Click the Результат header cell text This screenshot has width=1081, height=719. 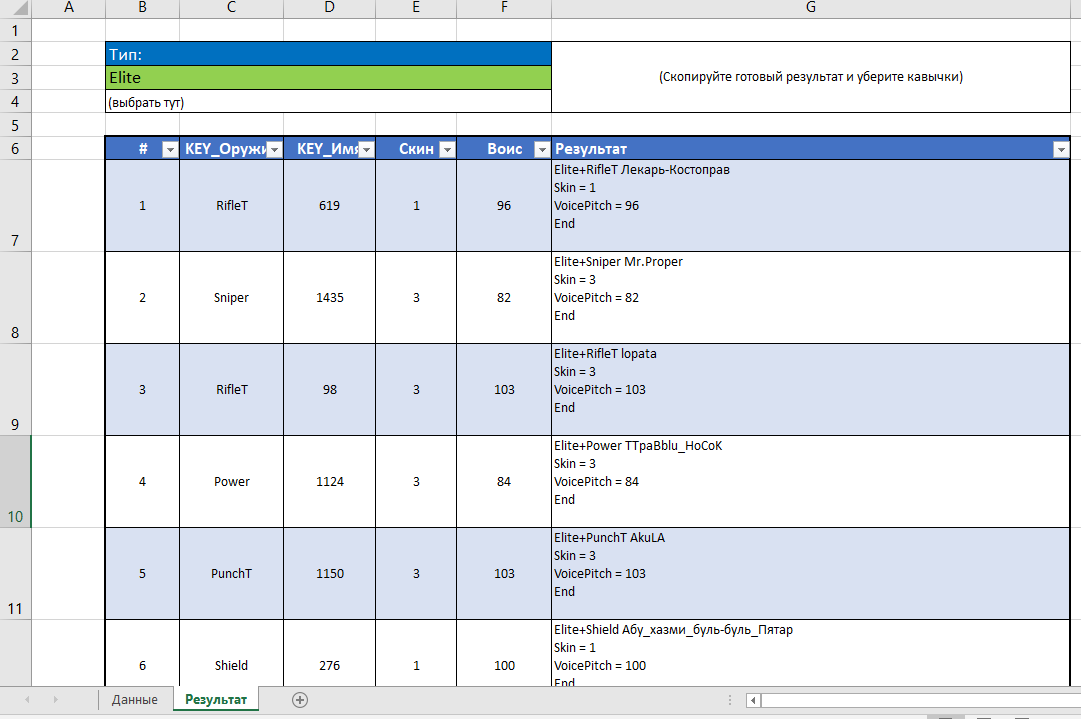(591, 149)
